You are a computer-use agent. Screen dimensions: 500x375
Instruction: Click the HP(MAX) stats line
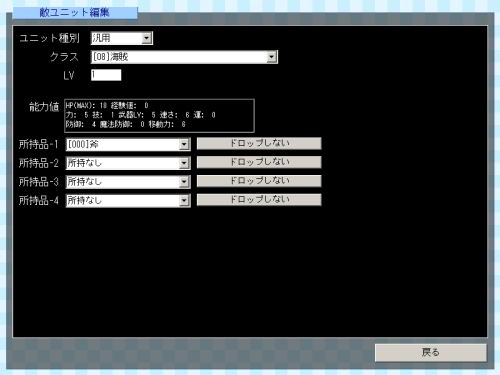click(x=107, y=106)
